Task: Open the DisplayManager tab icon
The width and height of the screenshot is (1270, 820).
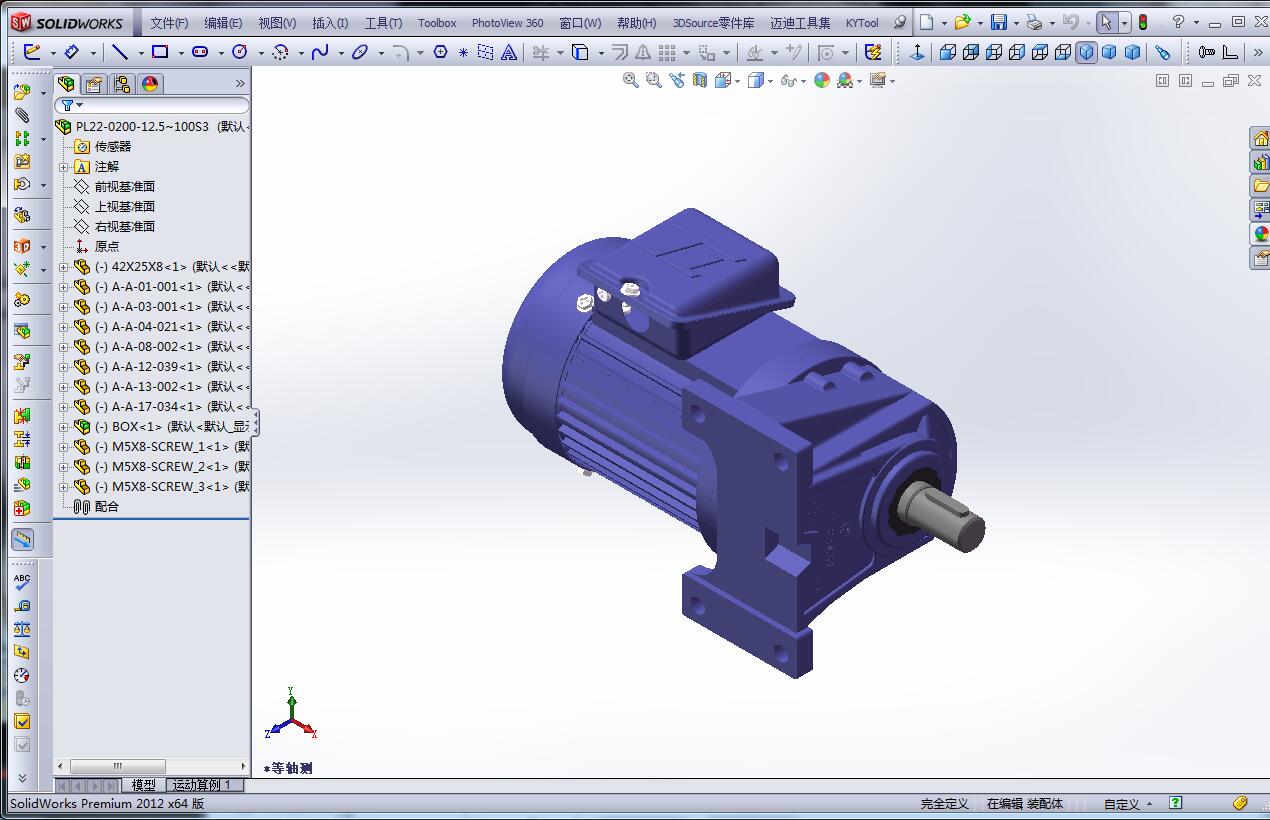Action: 150,84
